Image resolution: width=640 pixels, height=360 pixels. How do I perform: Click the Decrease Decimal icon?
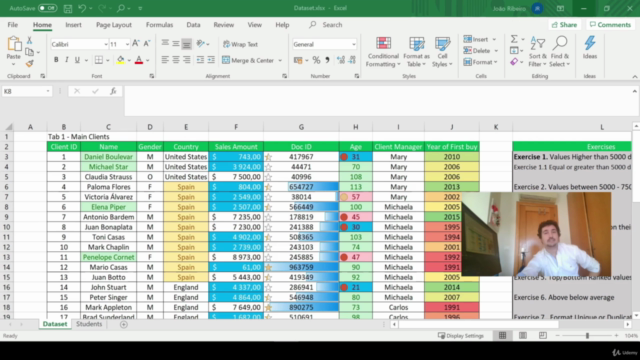click(x=352, y=60)
